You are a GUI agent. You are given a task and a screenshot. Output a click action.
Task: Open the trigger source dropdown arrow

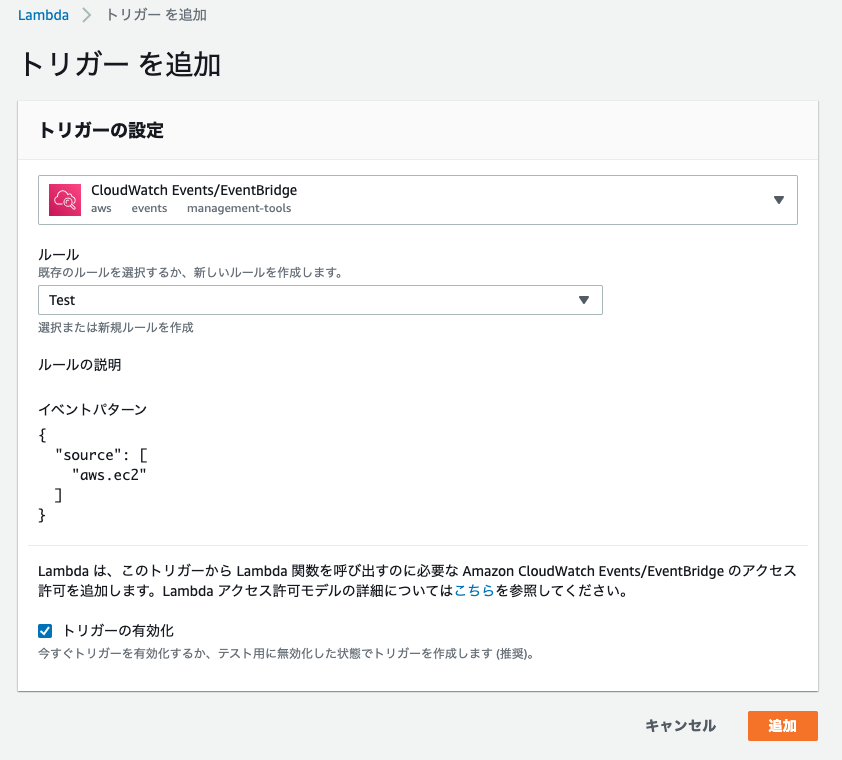point(779,200)
